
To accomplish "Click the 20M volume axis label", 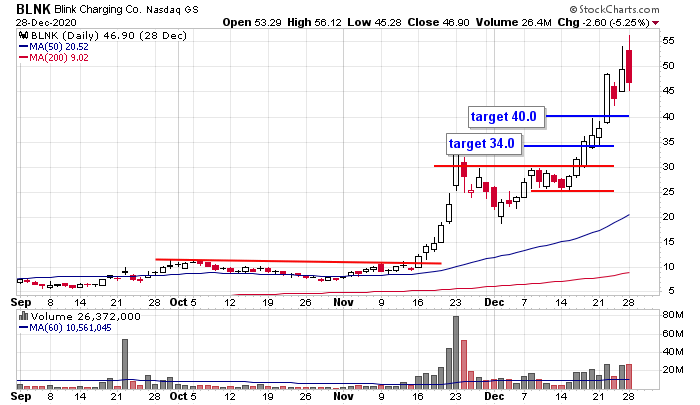I will coord(673,370).
